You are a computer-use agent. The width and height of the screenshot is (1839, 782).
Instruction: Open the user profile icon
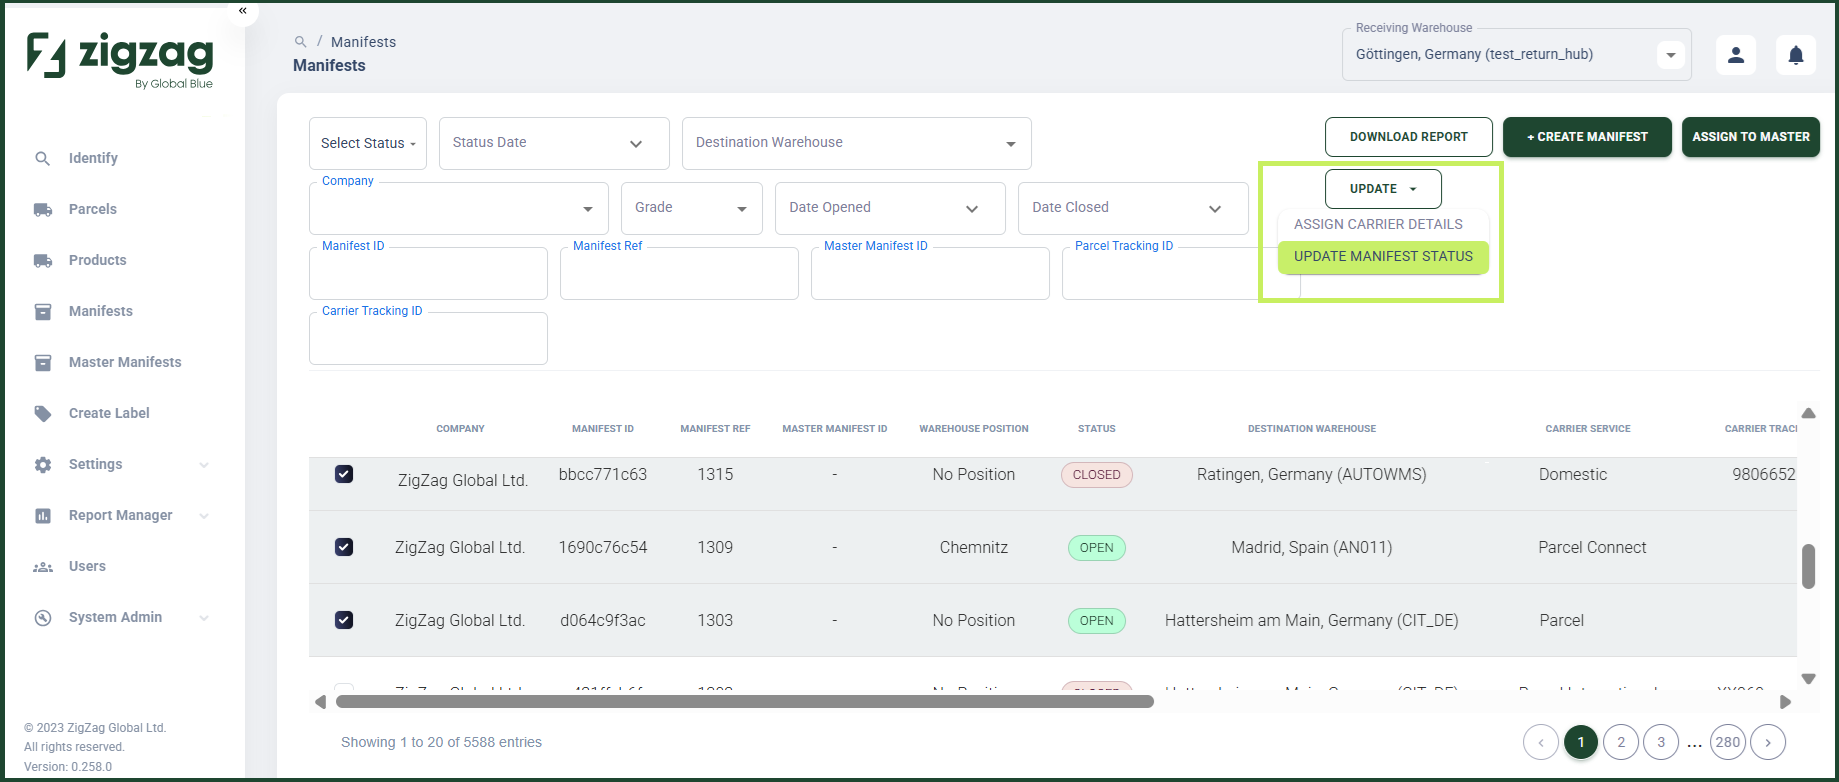(x=1736, y=55)
